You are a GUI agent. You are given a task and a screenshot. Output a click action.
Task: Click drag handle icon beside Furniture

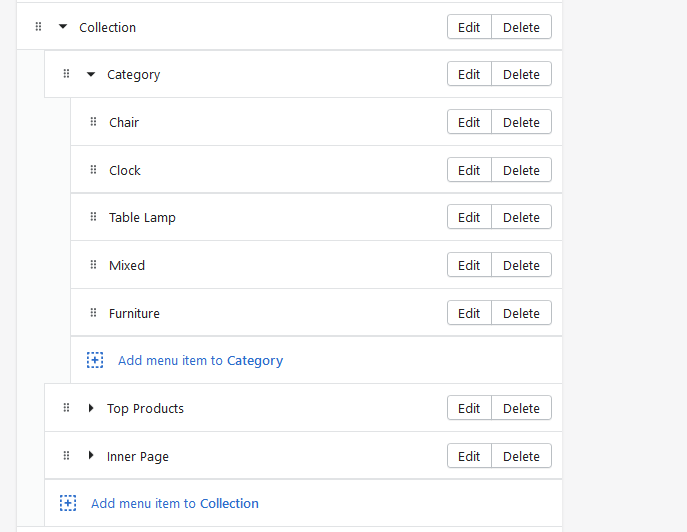tap(94, 313)
